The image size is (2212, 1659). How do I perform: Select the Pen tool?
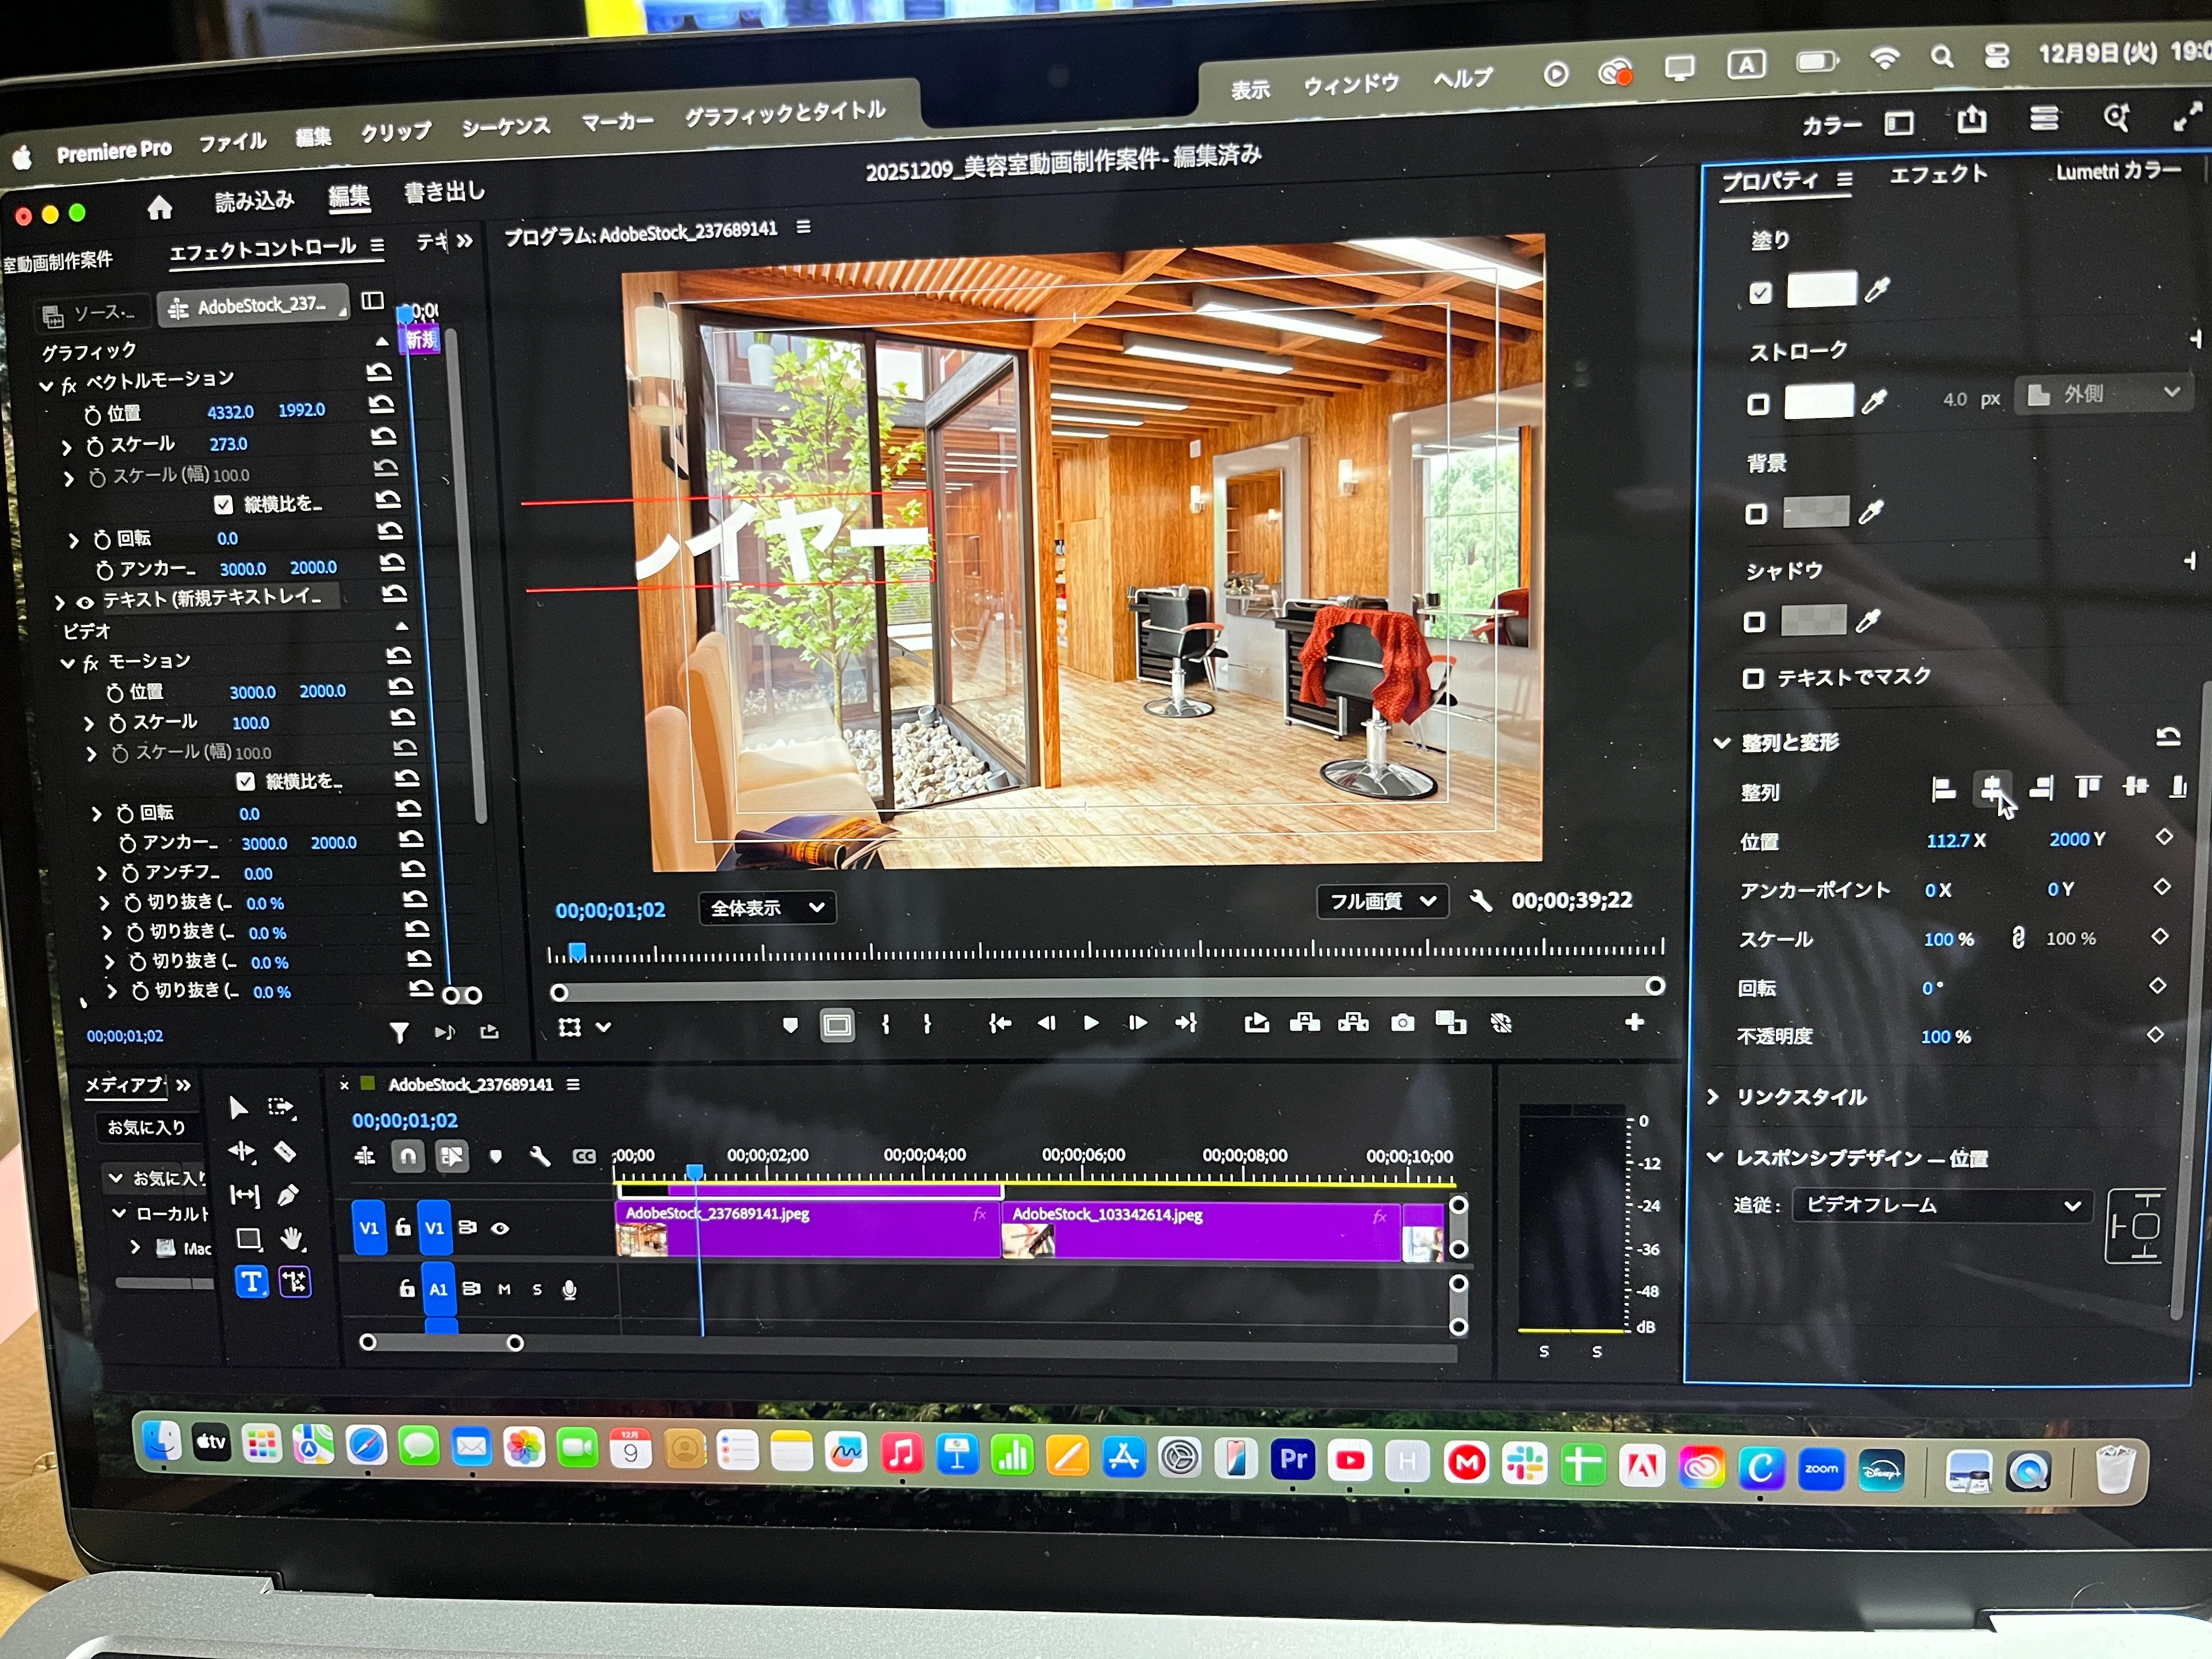pyautogui.click(x=288, y=1195)
